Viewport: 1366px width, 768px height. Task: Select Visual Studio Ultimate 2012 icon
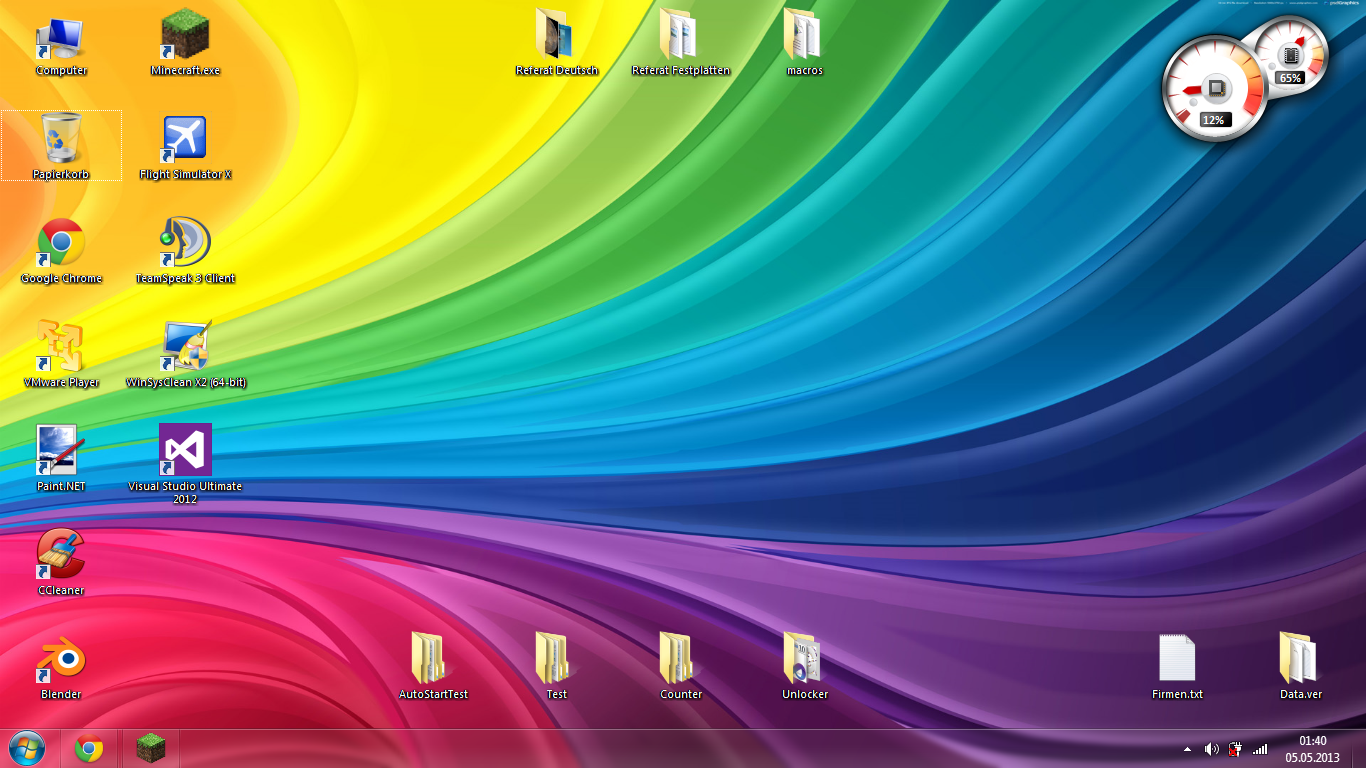185,452
